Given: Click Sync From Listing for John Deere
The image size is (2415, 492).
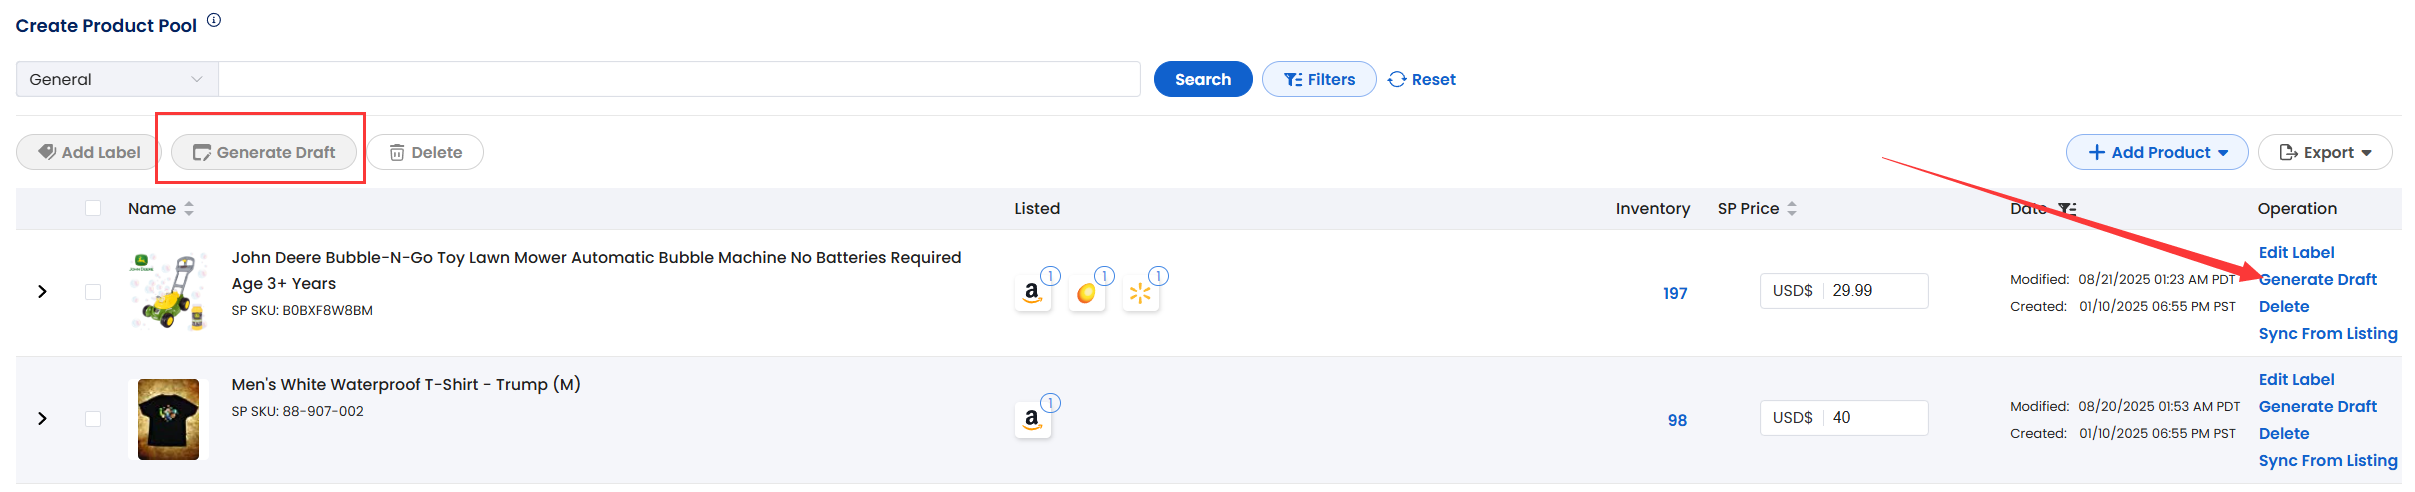Looking at the screenshot, I should (x=2328, y=334).
